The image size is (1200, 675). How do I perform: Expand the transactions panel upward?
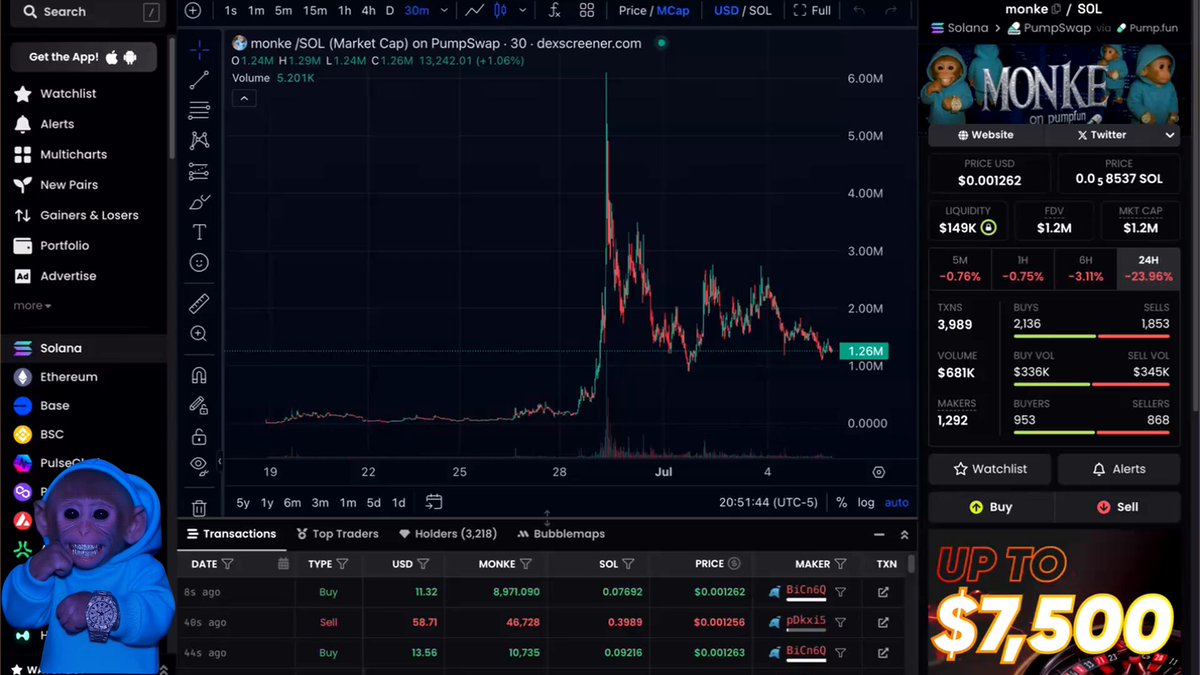tap(904, 535)
